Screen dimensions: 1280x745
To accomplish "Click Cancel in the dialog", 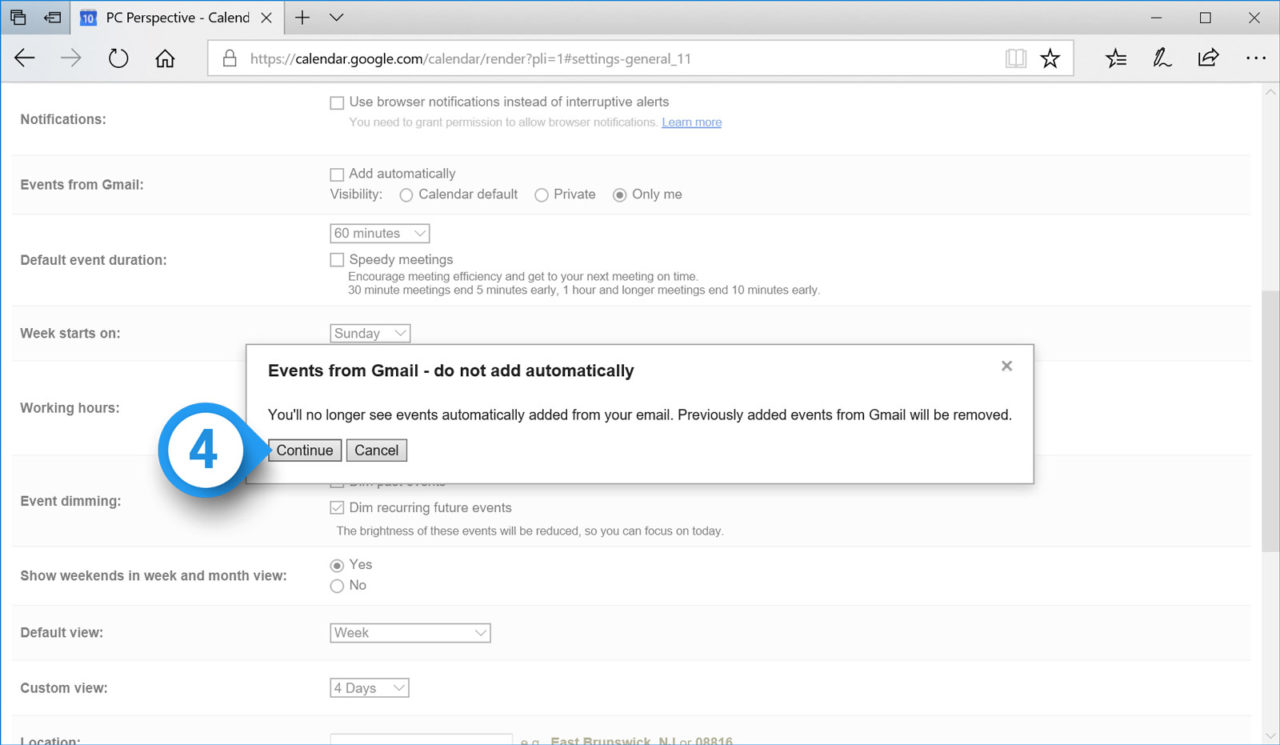I will pyautogui.click(x=376, y=450).
